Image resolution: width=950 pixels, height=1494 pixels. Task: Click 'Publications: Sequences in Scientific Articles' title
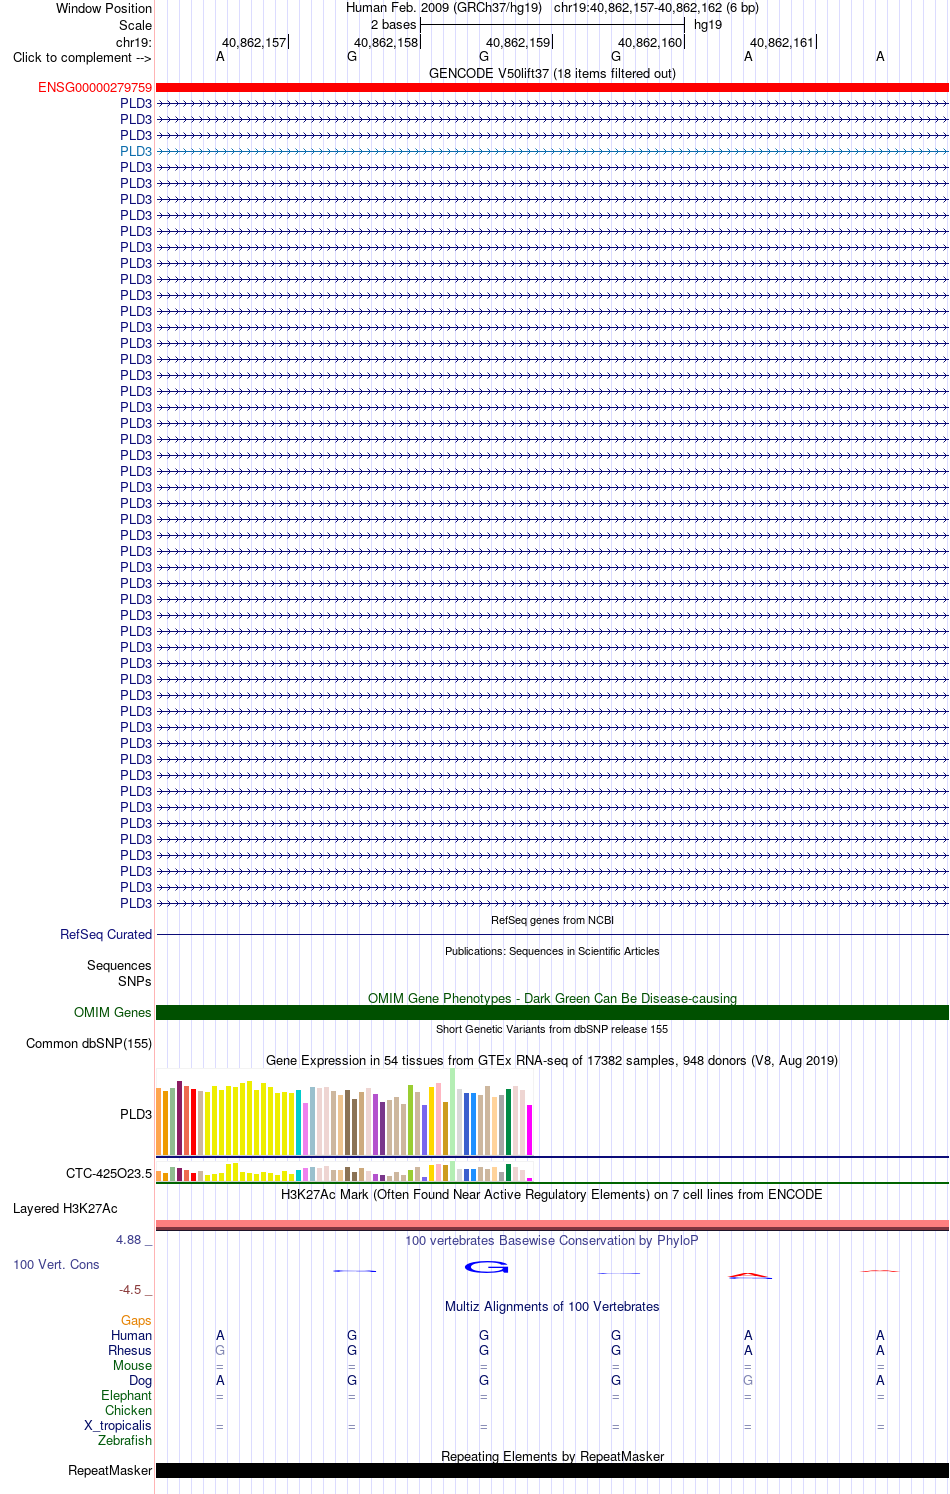[552, 952]
